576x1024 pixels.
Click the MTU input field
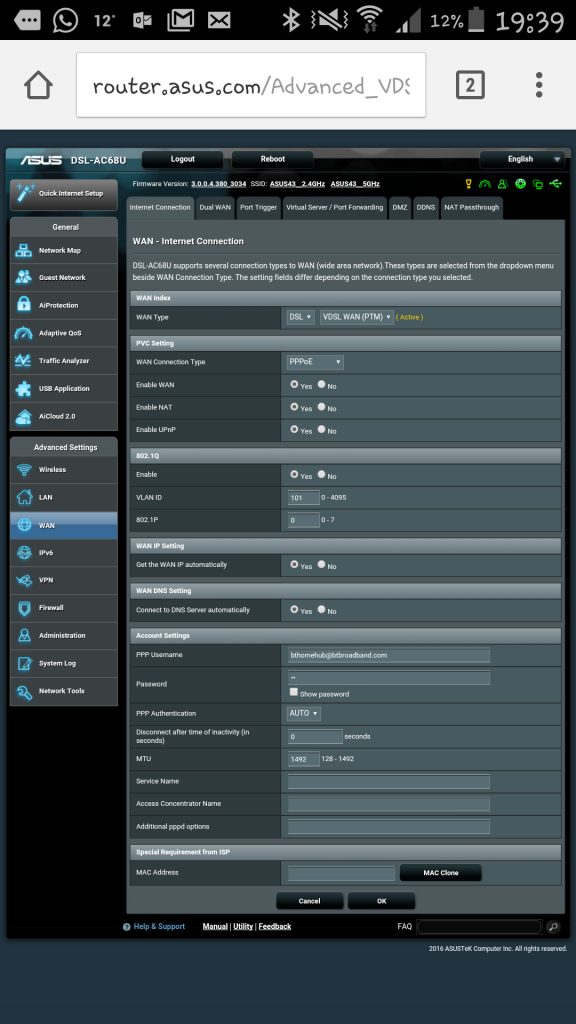304,759
